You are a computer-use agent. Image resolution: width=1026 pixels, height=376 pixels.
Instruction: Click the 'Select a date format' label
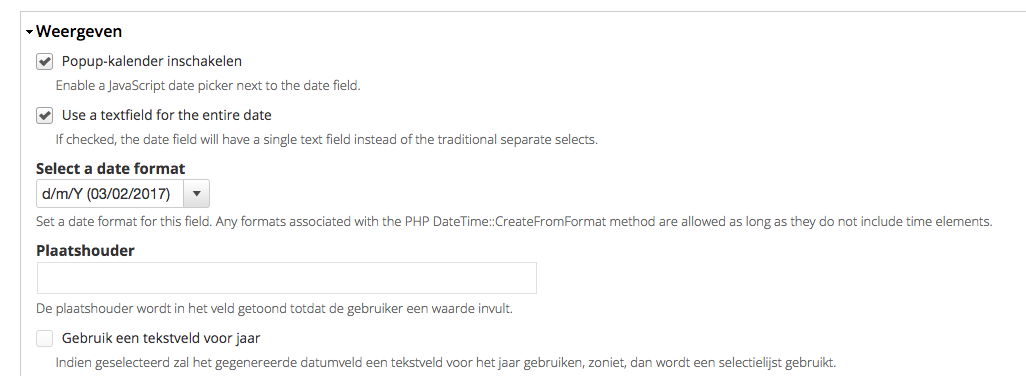tap(111, 169)
